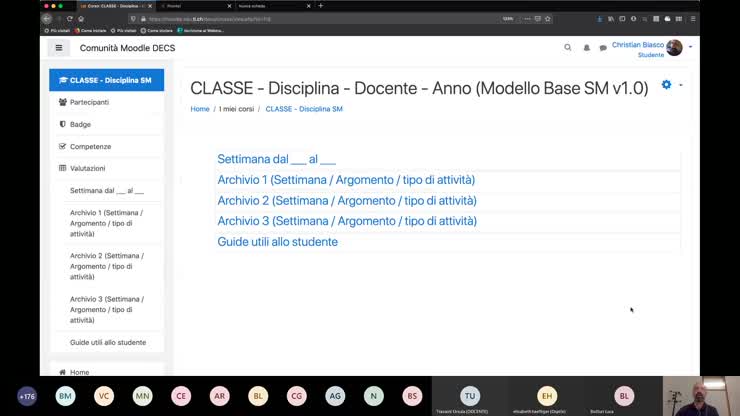Go to Home in the sidebar
This screenshot has width=740, height=416.
79,372
